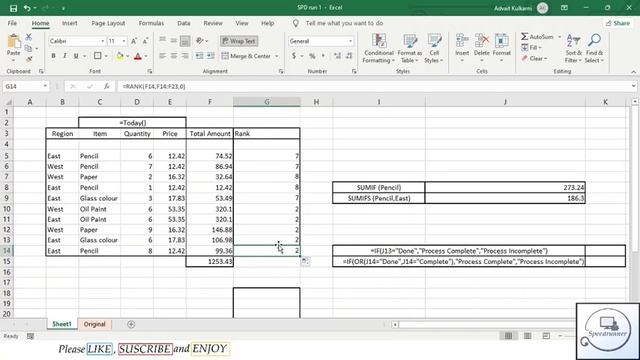
Task: Click Decrease Font Size icon
Action: click(x=145, y=41)
